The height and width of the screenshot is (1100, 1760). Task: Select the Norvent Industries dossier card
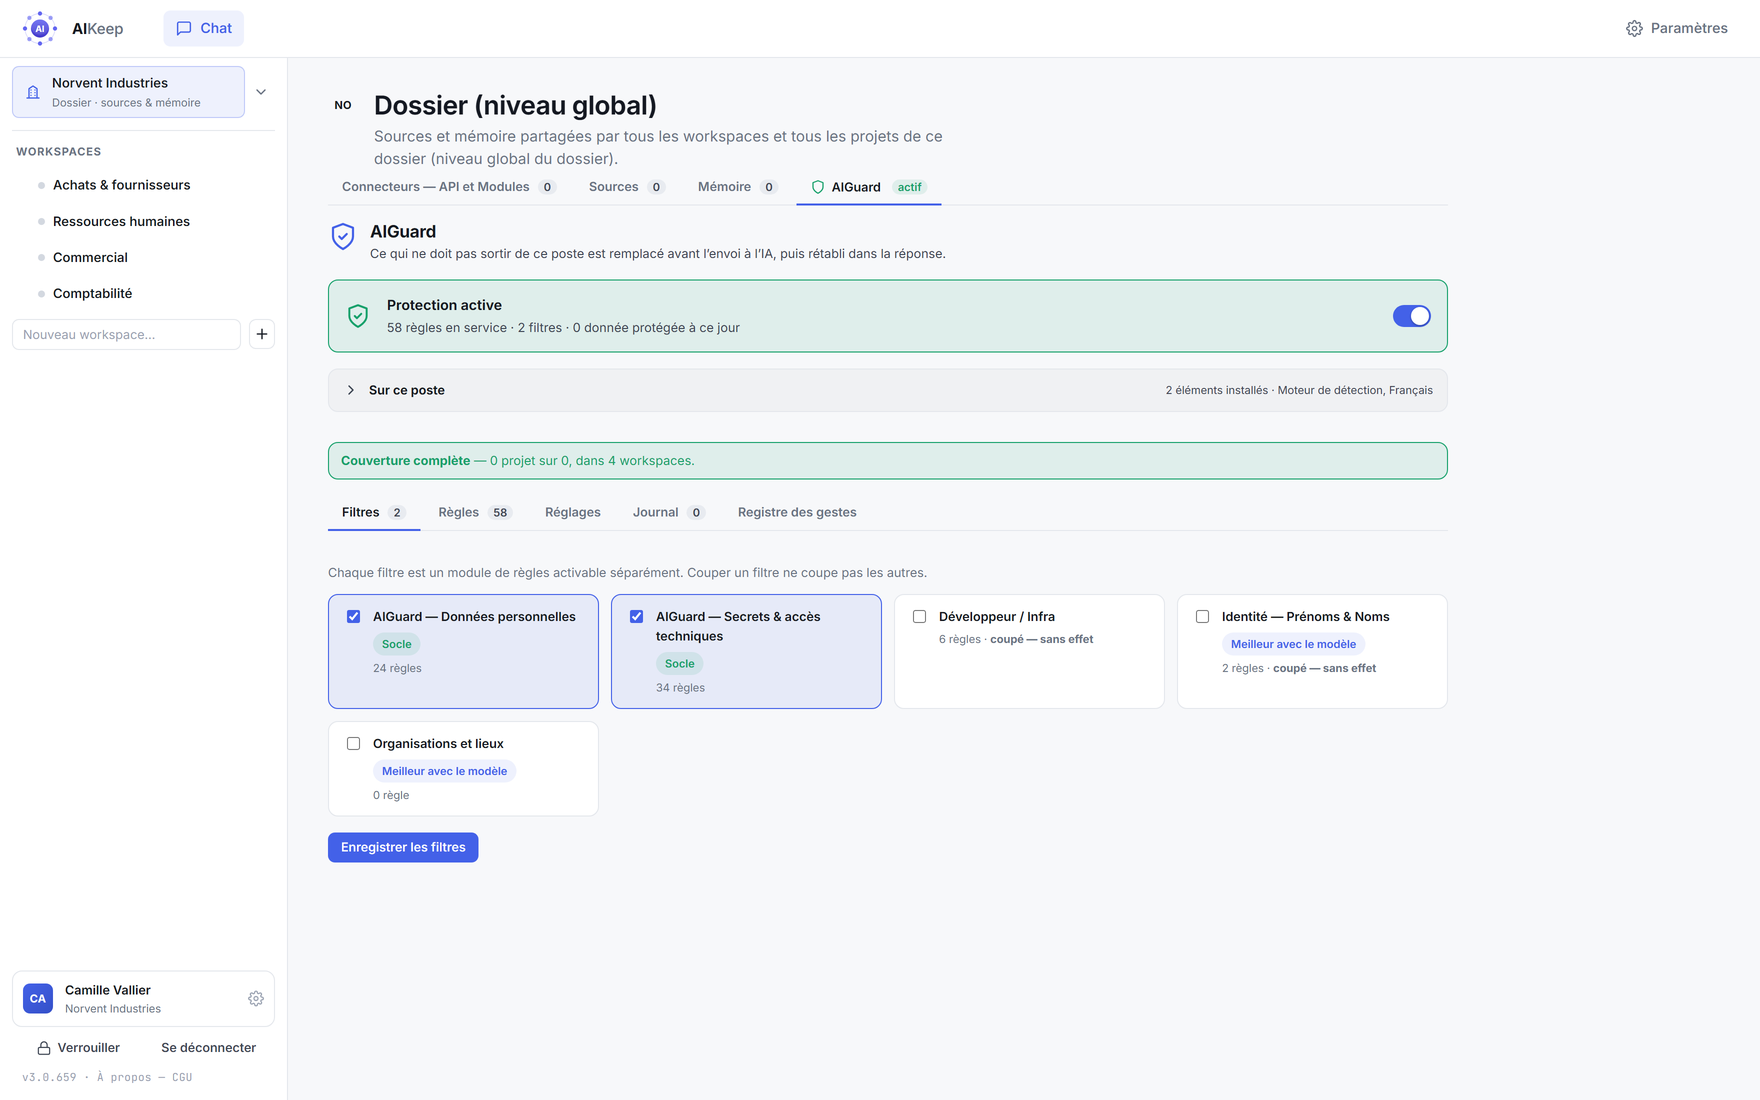pyautogui.click(x=128, y=92)
